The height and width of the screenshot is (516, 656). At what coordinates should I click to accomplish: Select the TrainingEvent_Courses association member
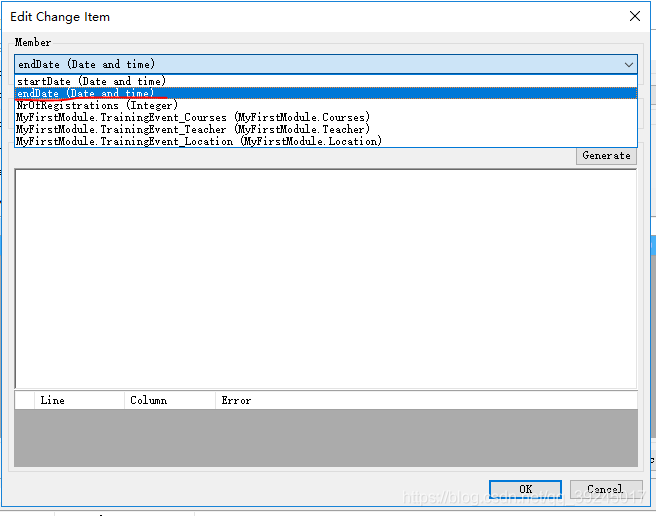click(x=192, y=117)
